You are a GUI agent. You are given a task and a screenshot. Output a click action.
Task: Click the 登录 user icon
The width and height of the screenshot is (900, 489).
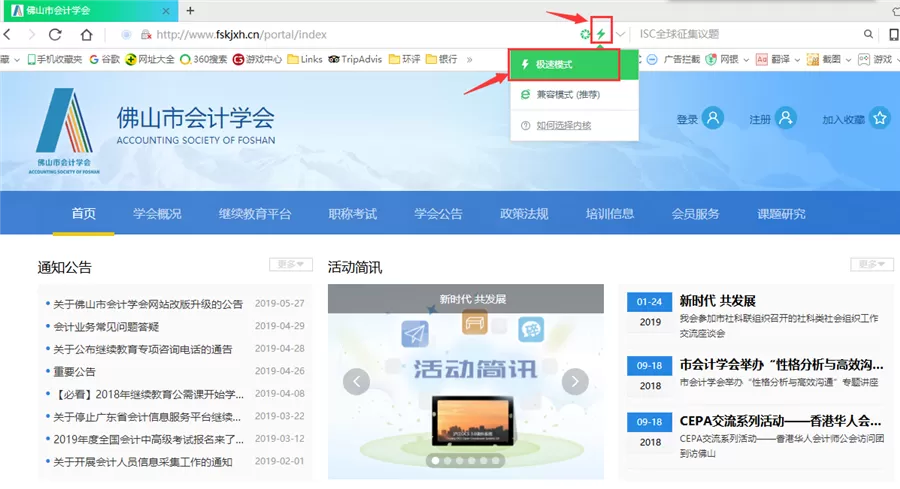[712, 119]
